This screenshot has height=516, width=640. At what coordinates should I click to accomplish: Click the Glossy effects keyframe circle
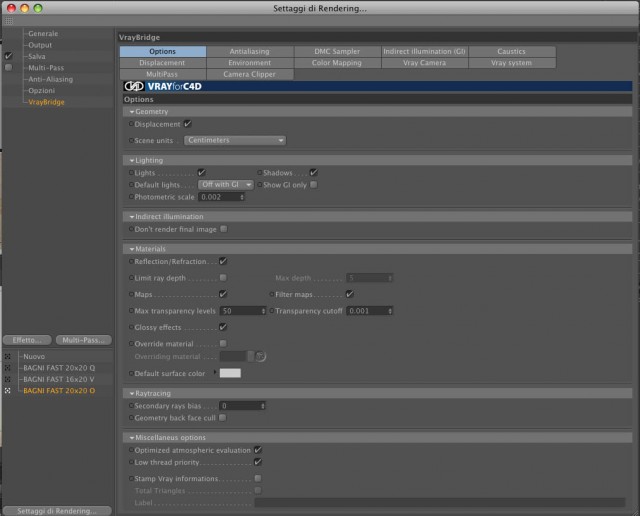(131, 327)
